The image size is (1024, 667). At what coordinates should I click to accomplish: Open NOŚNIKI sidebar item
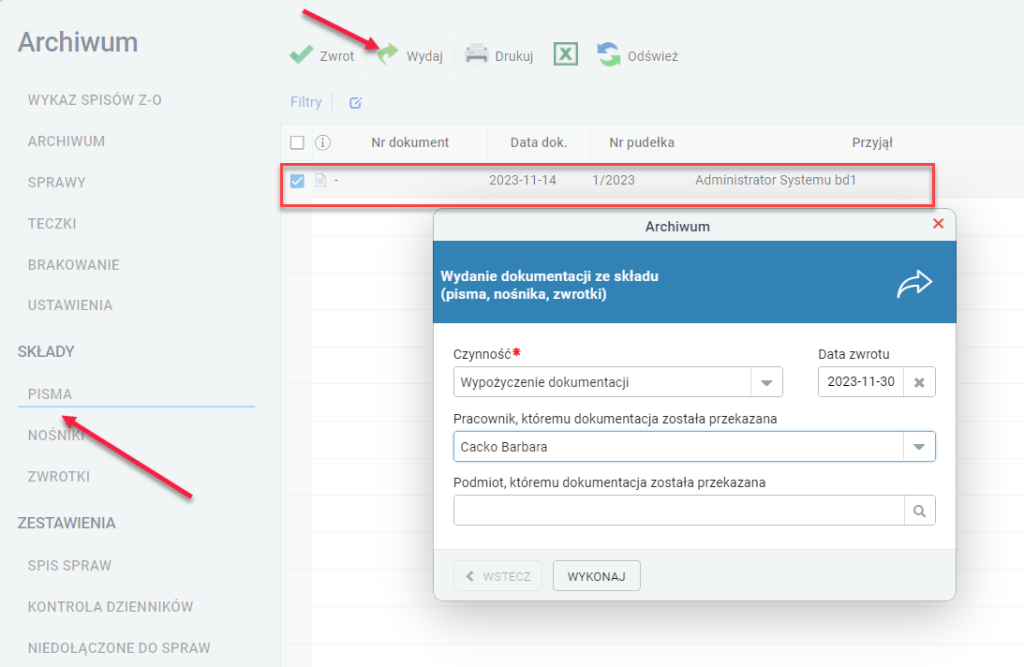click(x=56, y=435)
